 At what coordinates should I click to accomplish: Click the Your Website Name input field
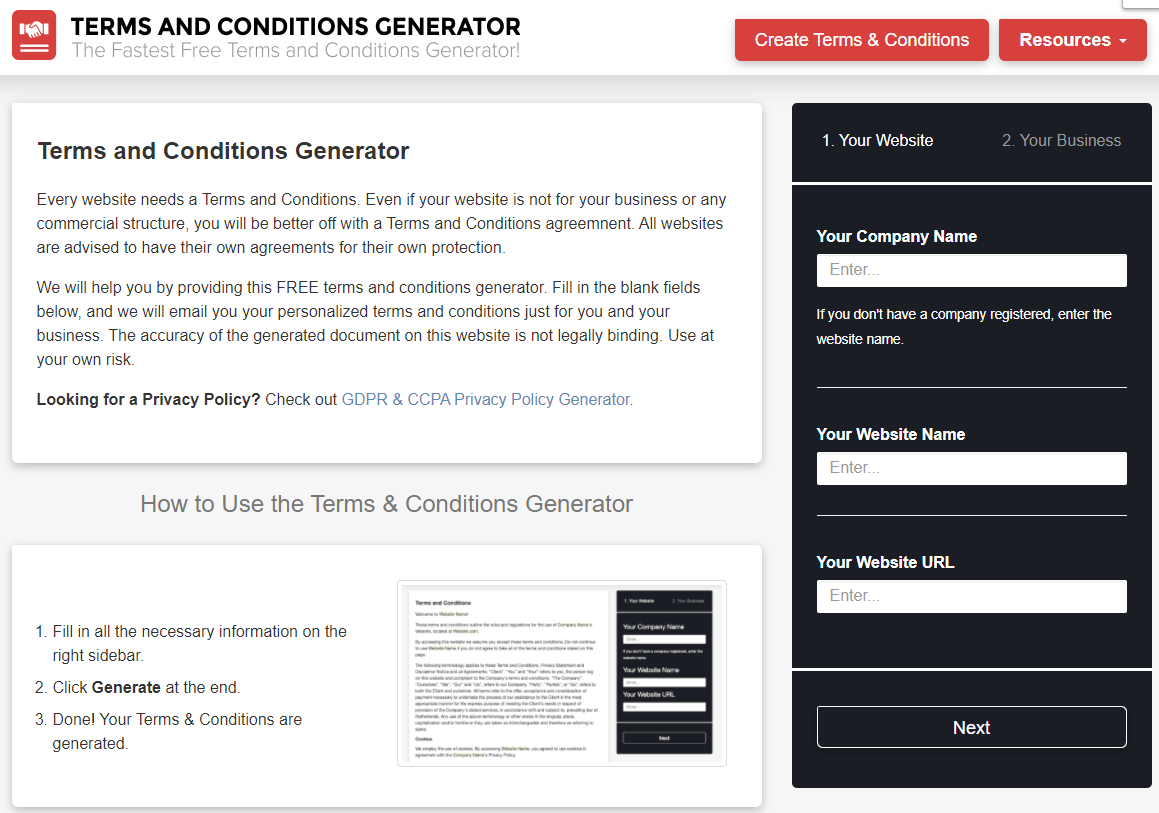pos(971,468)
